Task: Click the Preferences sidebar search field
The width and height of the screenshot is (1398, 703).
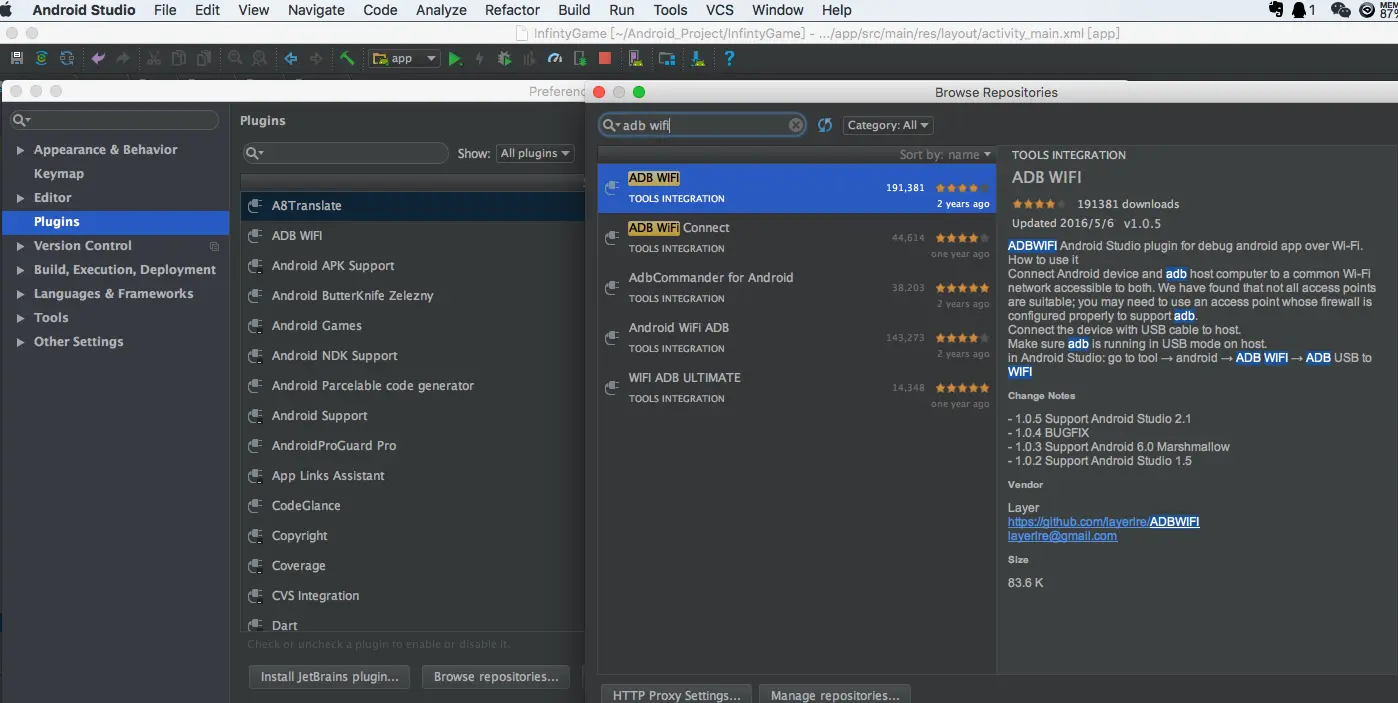Action: click(114, 120)
